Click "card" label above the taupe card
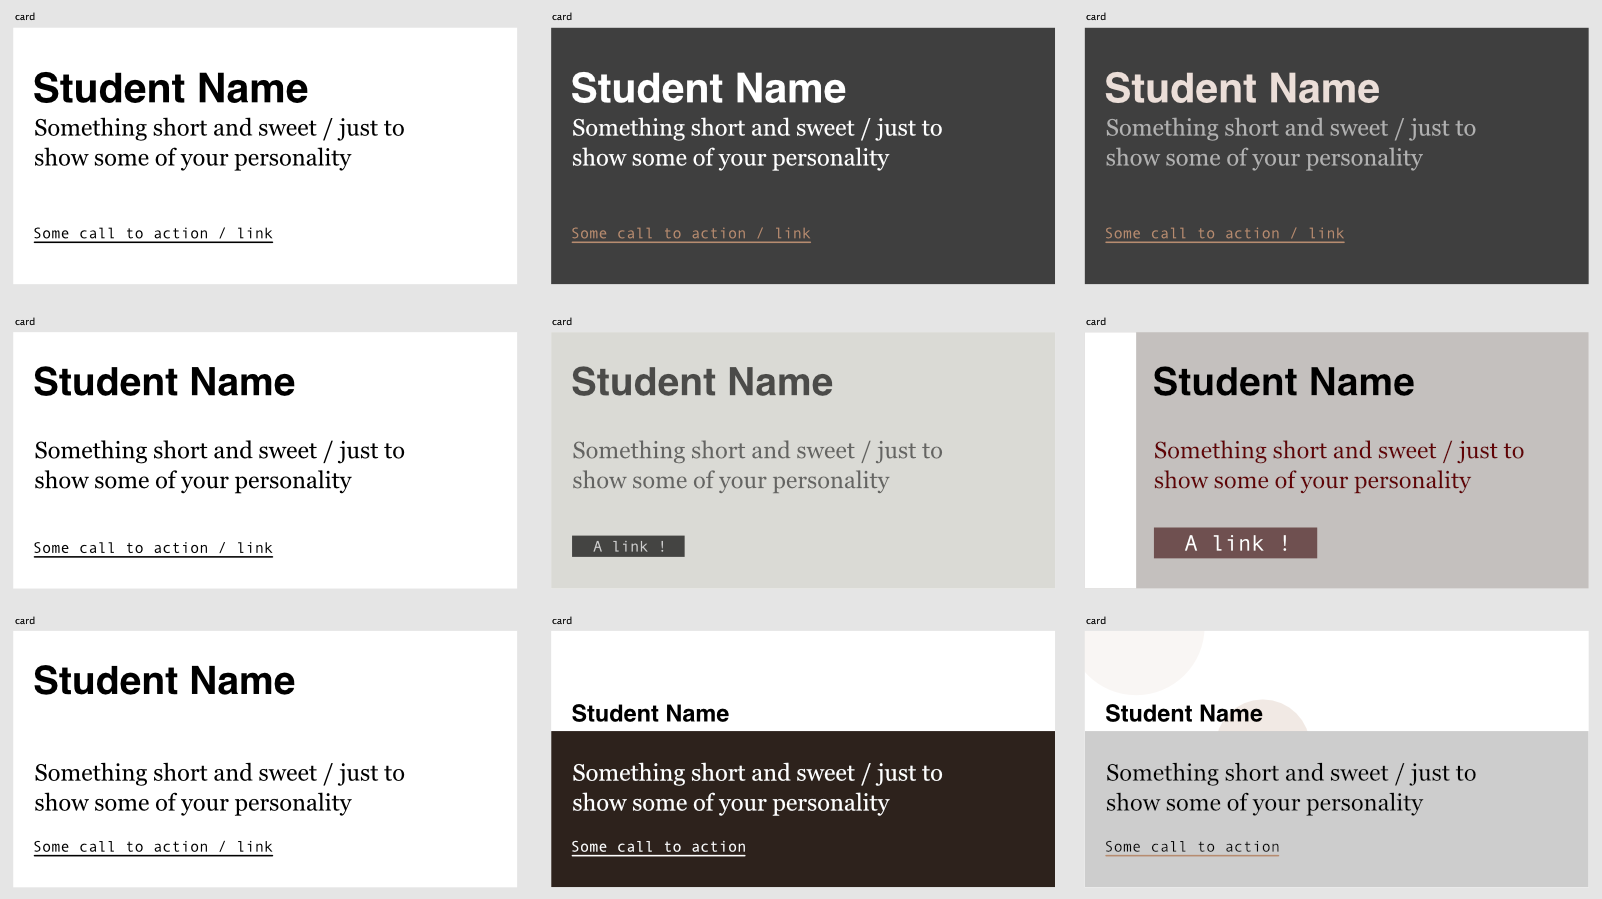Screen dimensions: 1602x899 point(1096,322)
